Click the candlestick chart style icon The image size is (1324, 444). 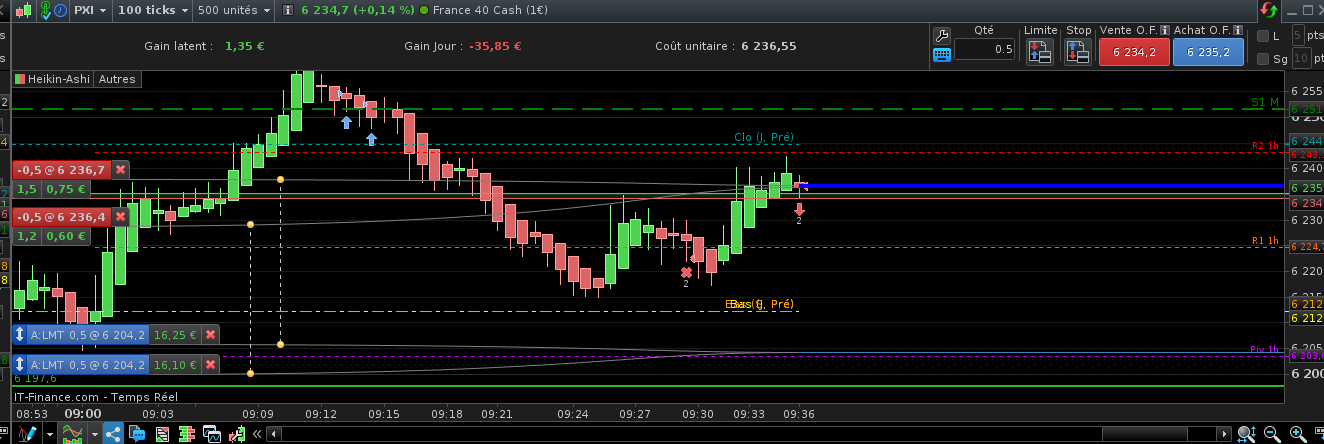pos(24,11)
